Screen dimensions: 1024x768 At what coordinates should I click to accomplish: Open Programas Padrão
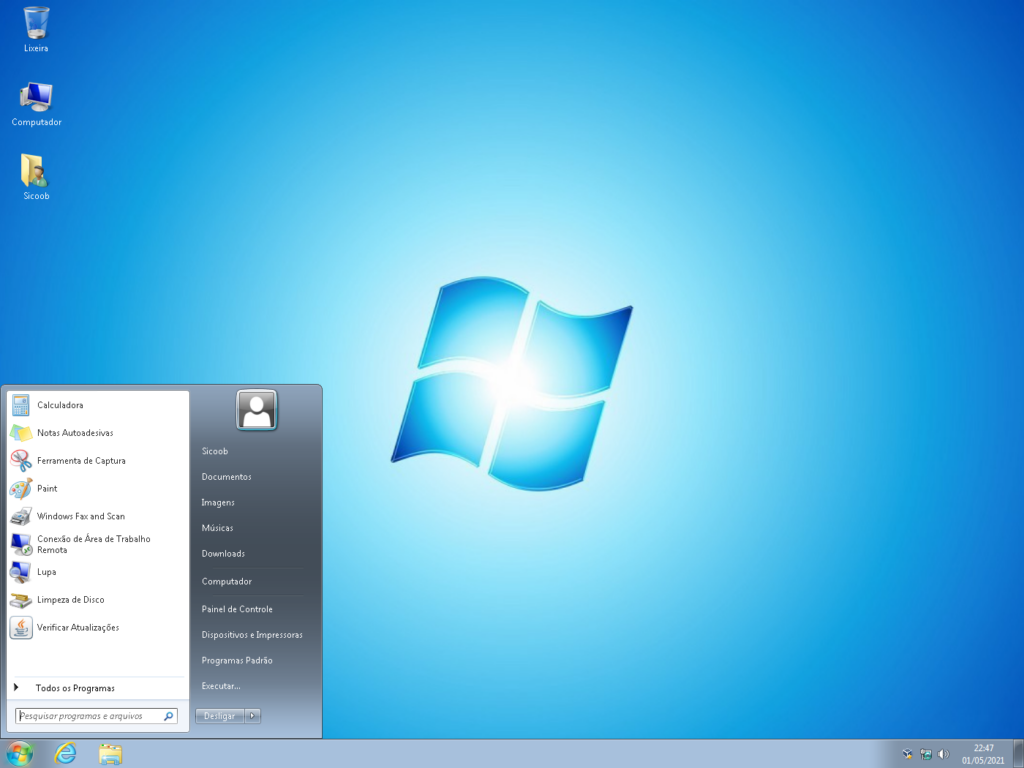click(x=237, y=660)
